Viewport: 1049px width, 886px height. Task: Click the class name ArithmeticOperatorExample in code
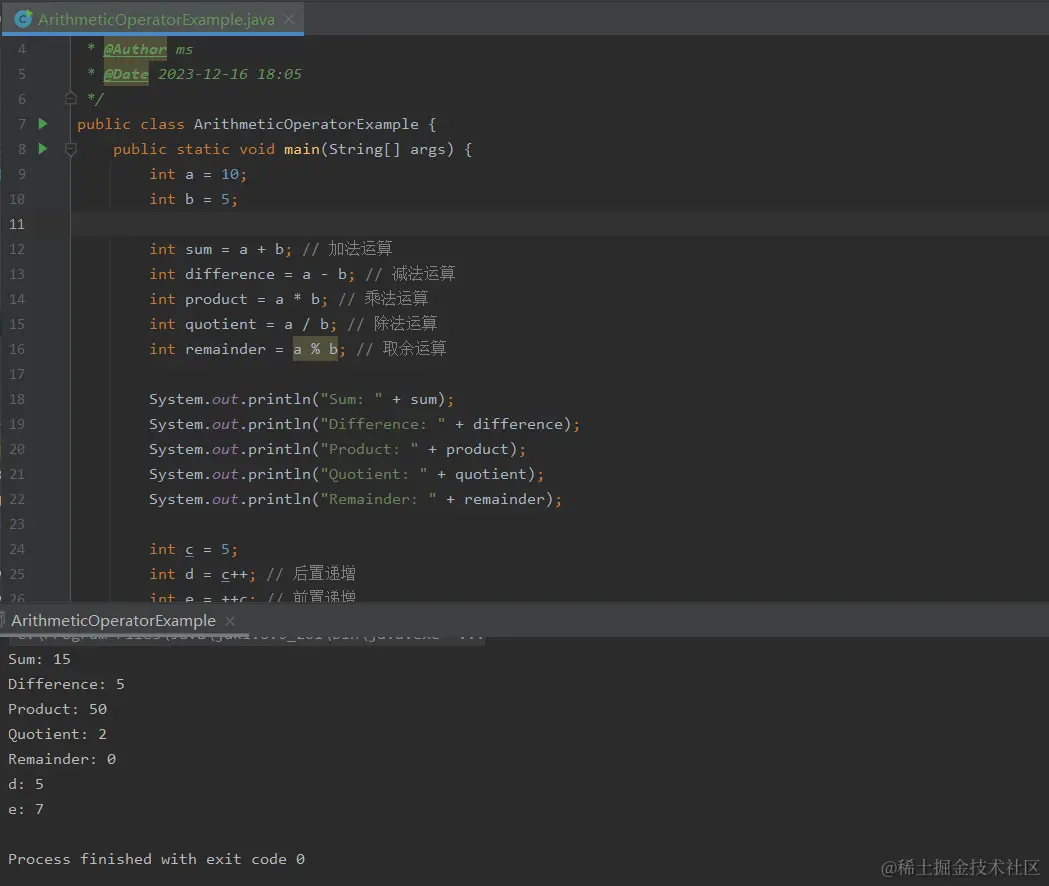click(306, 124)
